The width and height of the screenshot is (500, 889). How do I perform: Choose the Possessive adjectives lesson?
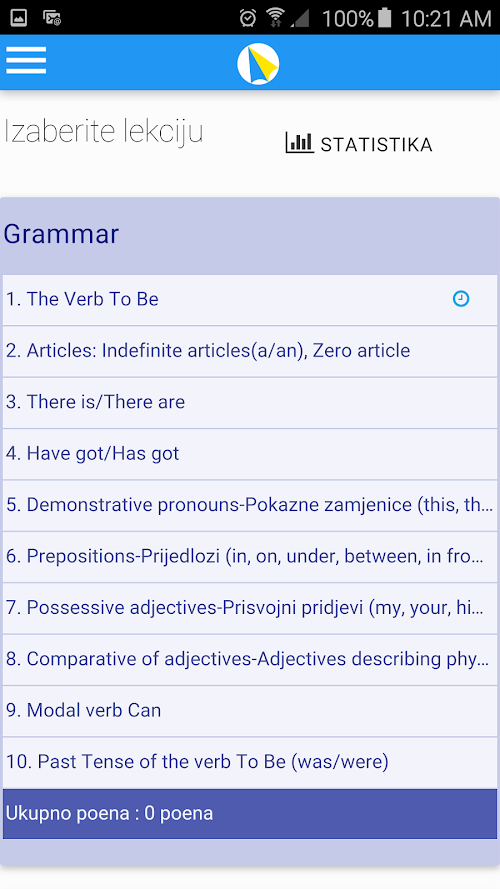tap(250, 608)
